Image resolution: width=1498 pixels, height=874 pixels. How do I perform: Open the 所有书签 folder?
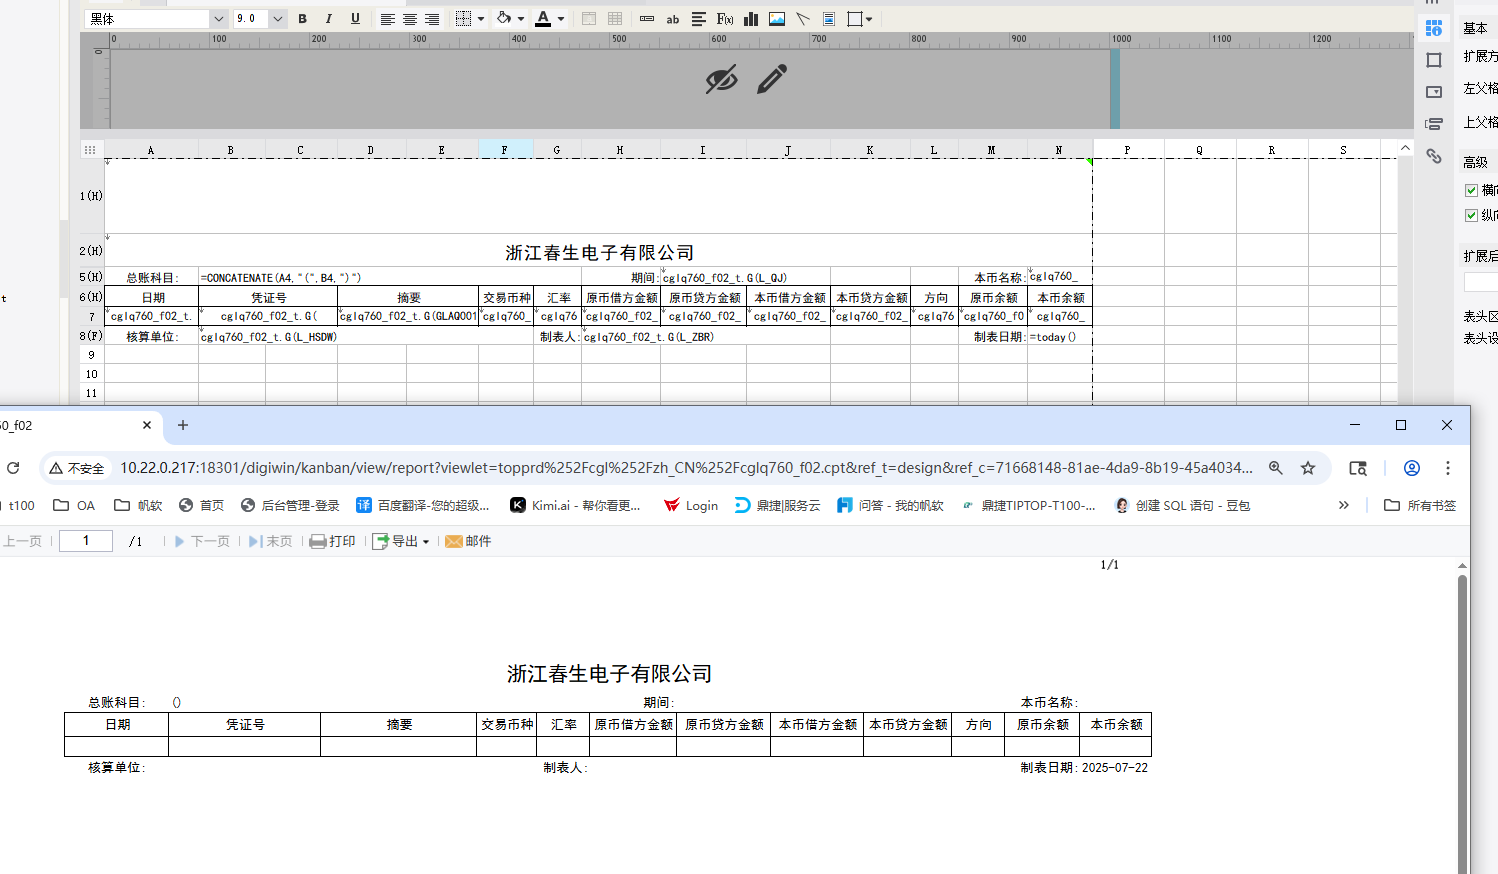click(x=1420, y=505)
